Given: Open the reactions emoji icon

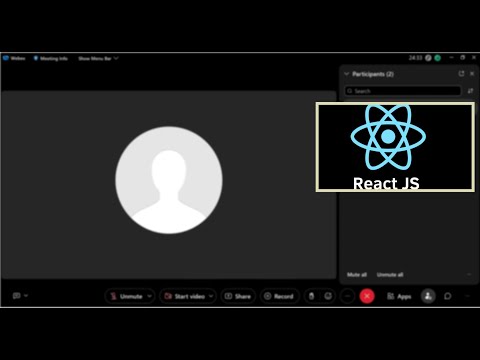Looking at the screenshot, I should (328, 296).
